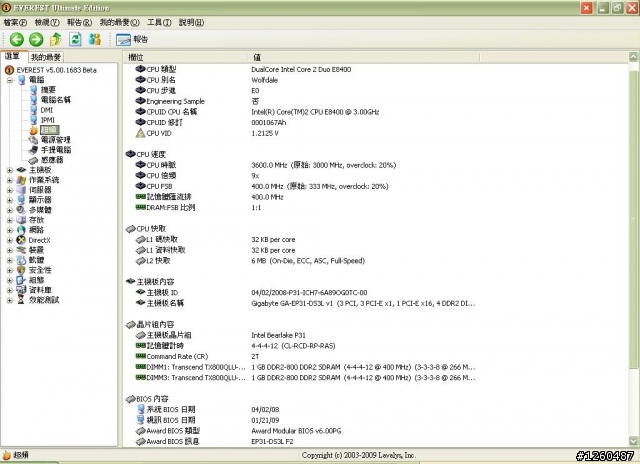Expand the 主機板 tree node
Image resolution: width=640 pixels, height=464 pixels.
tap(10, 170)
